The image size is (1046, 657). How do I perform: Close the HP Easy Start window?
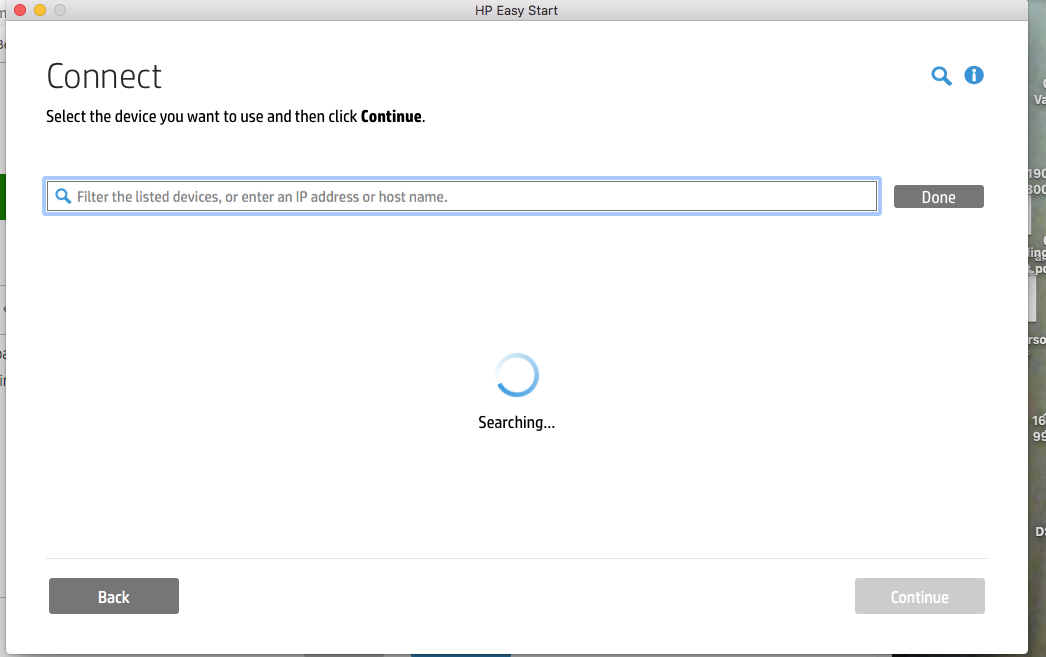[x=20, y=10]
